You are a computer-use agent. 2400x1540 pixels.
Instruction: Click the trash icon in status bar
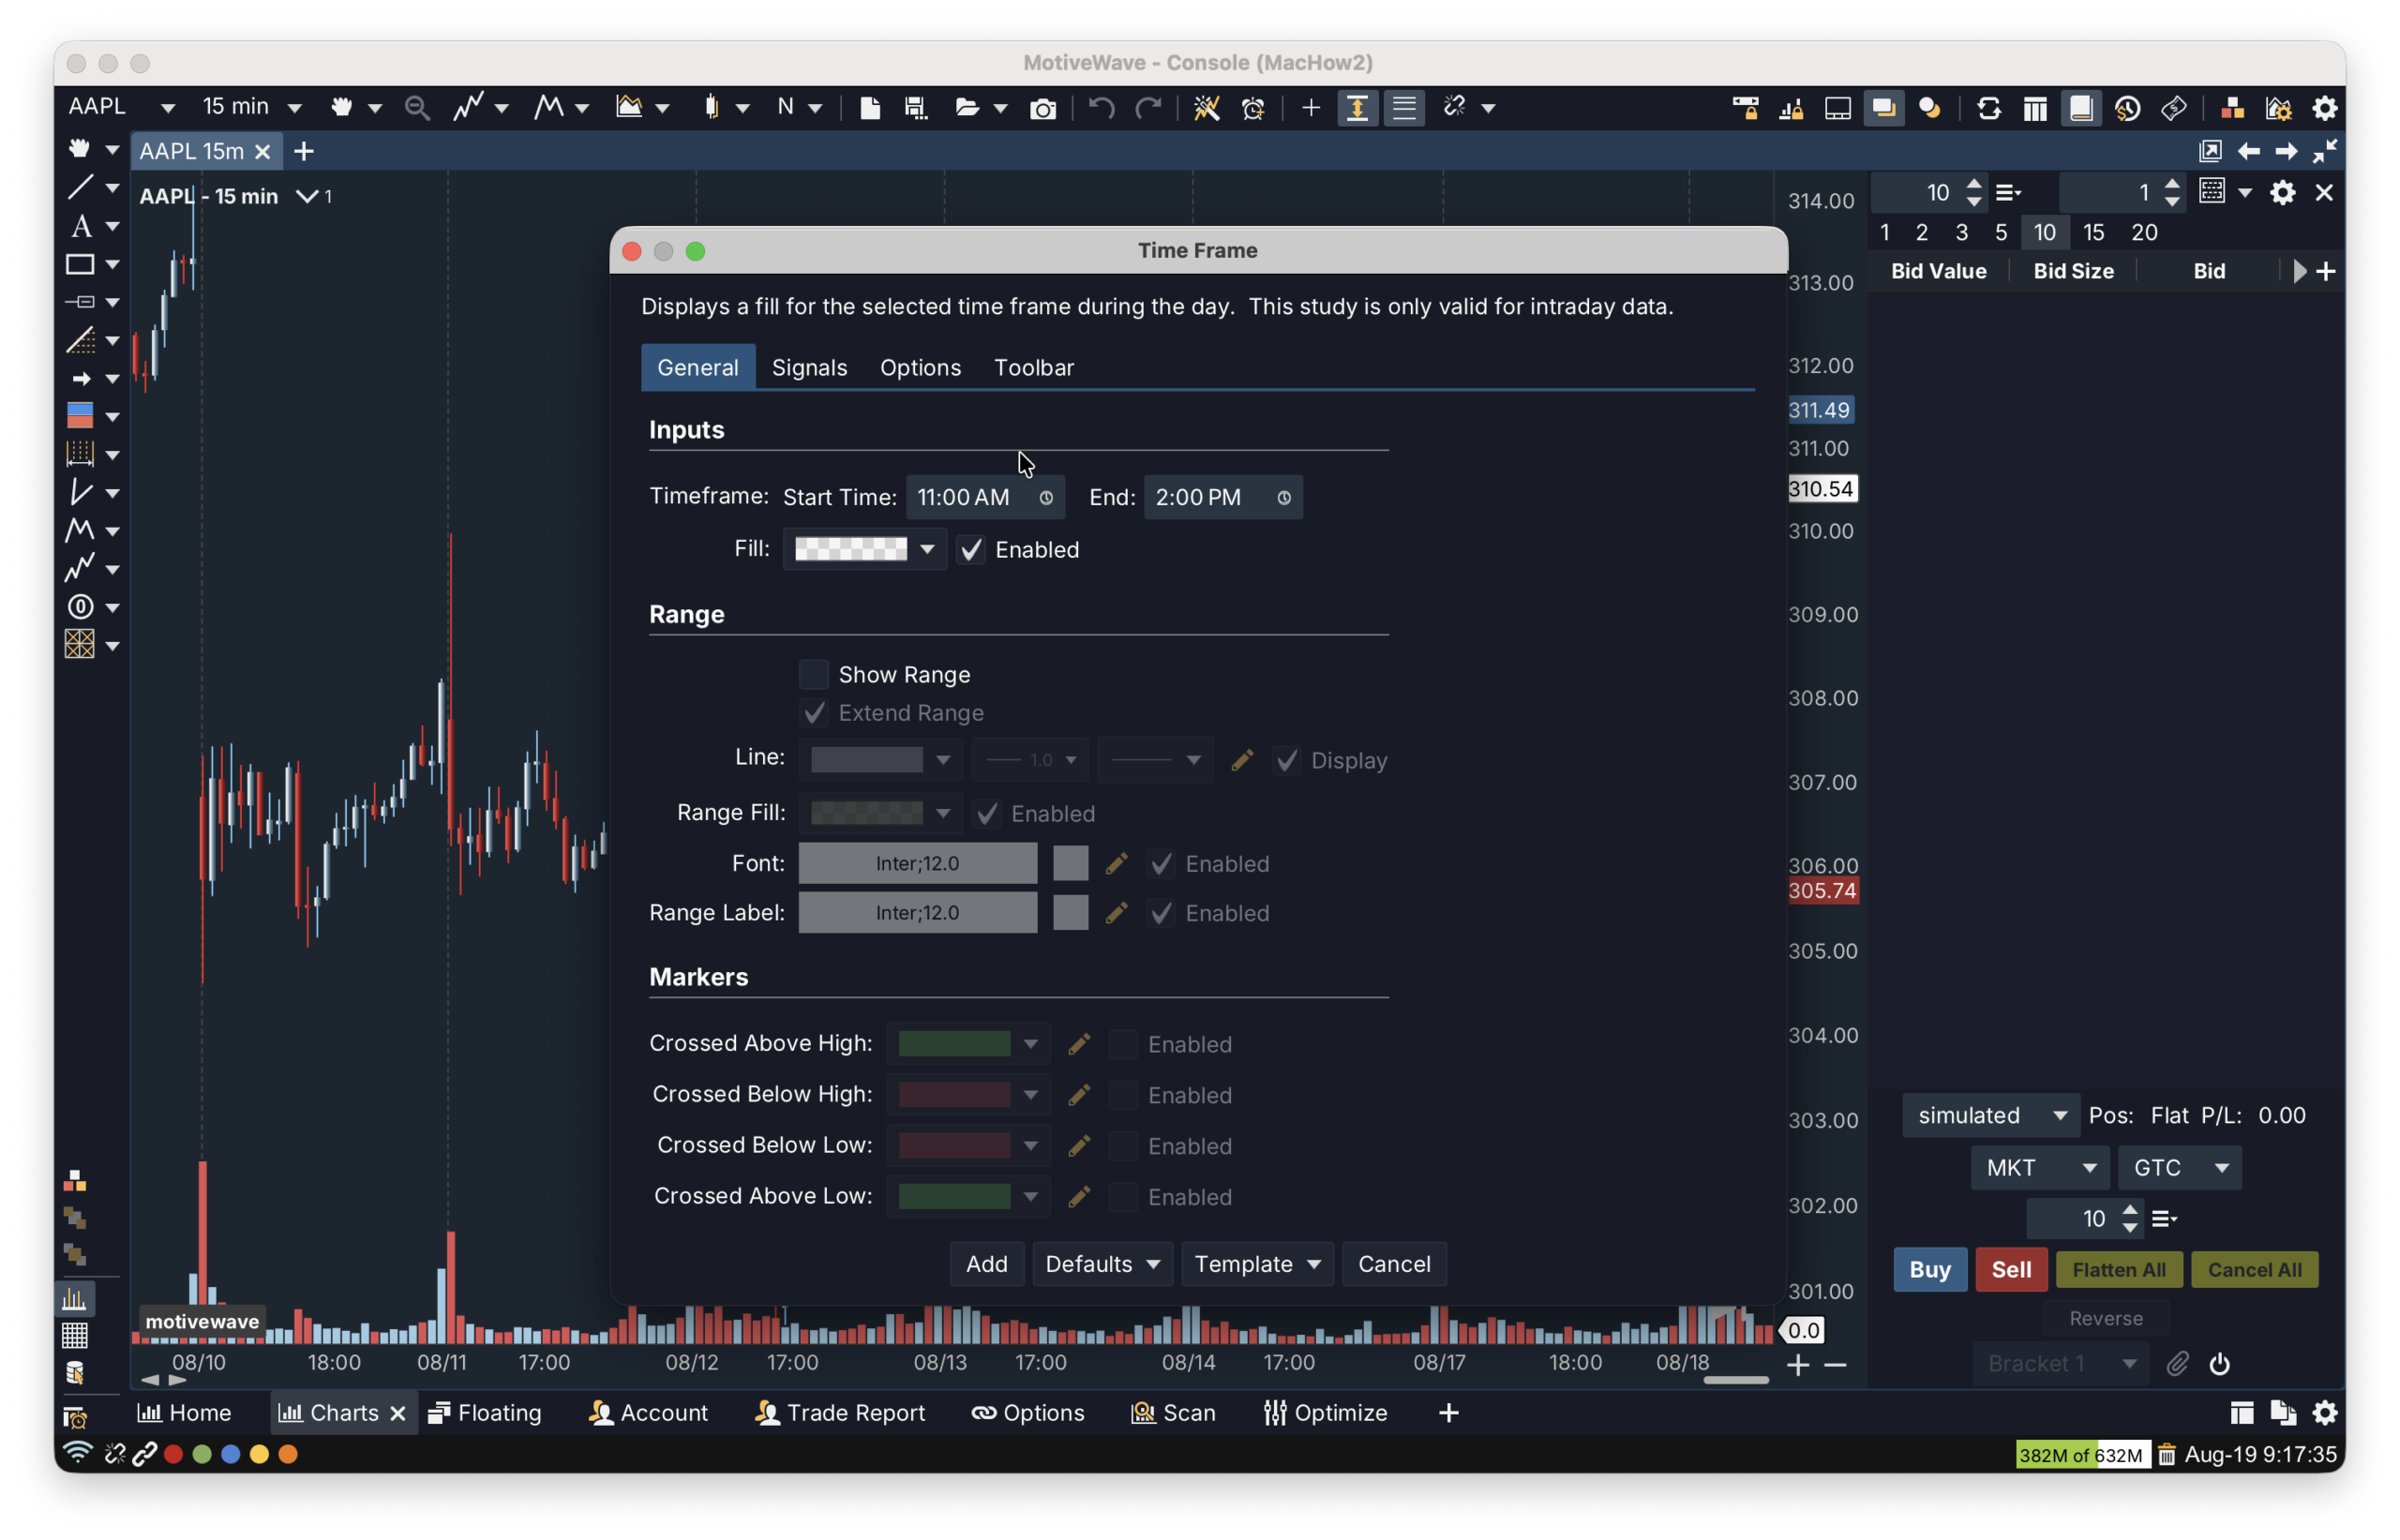click(x=2166, y=1454)
